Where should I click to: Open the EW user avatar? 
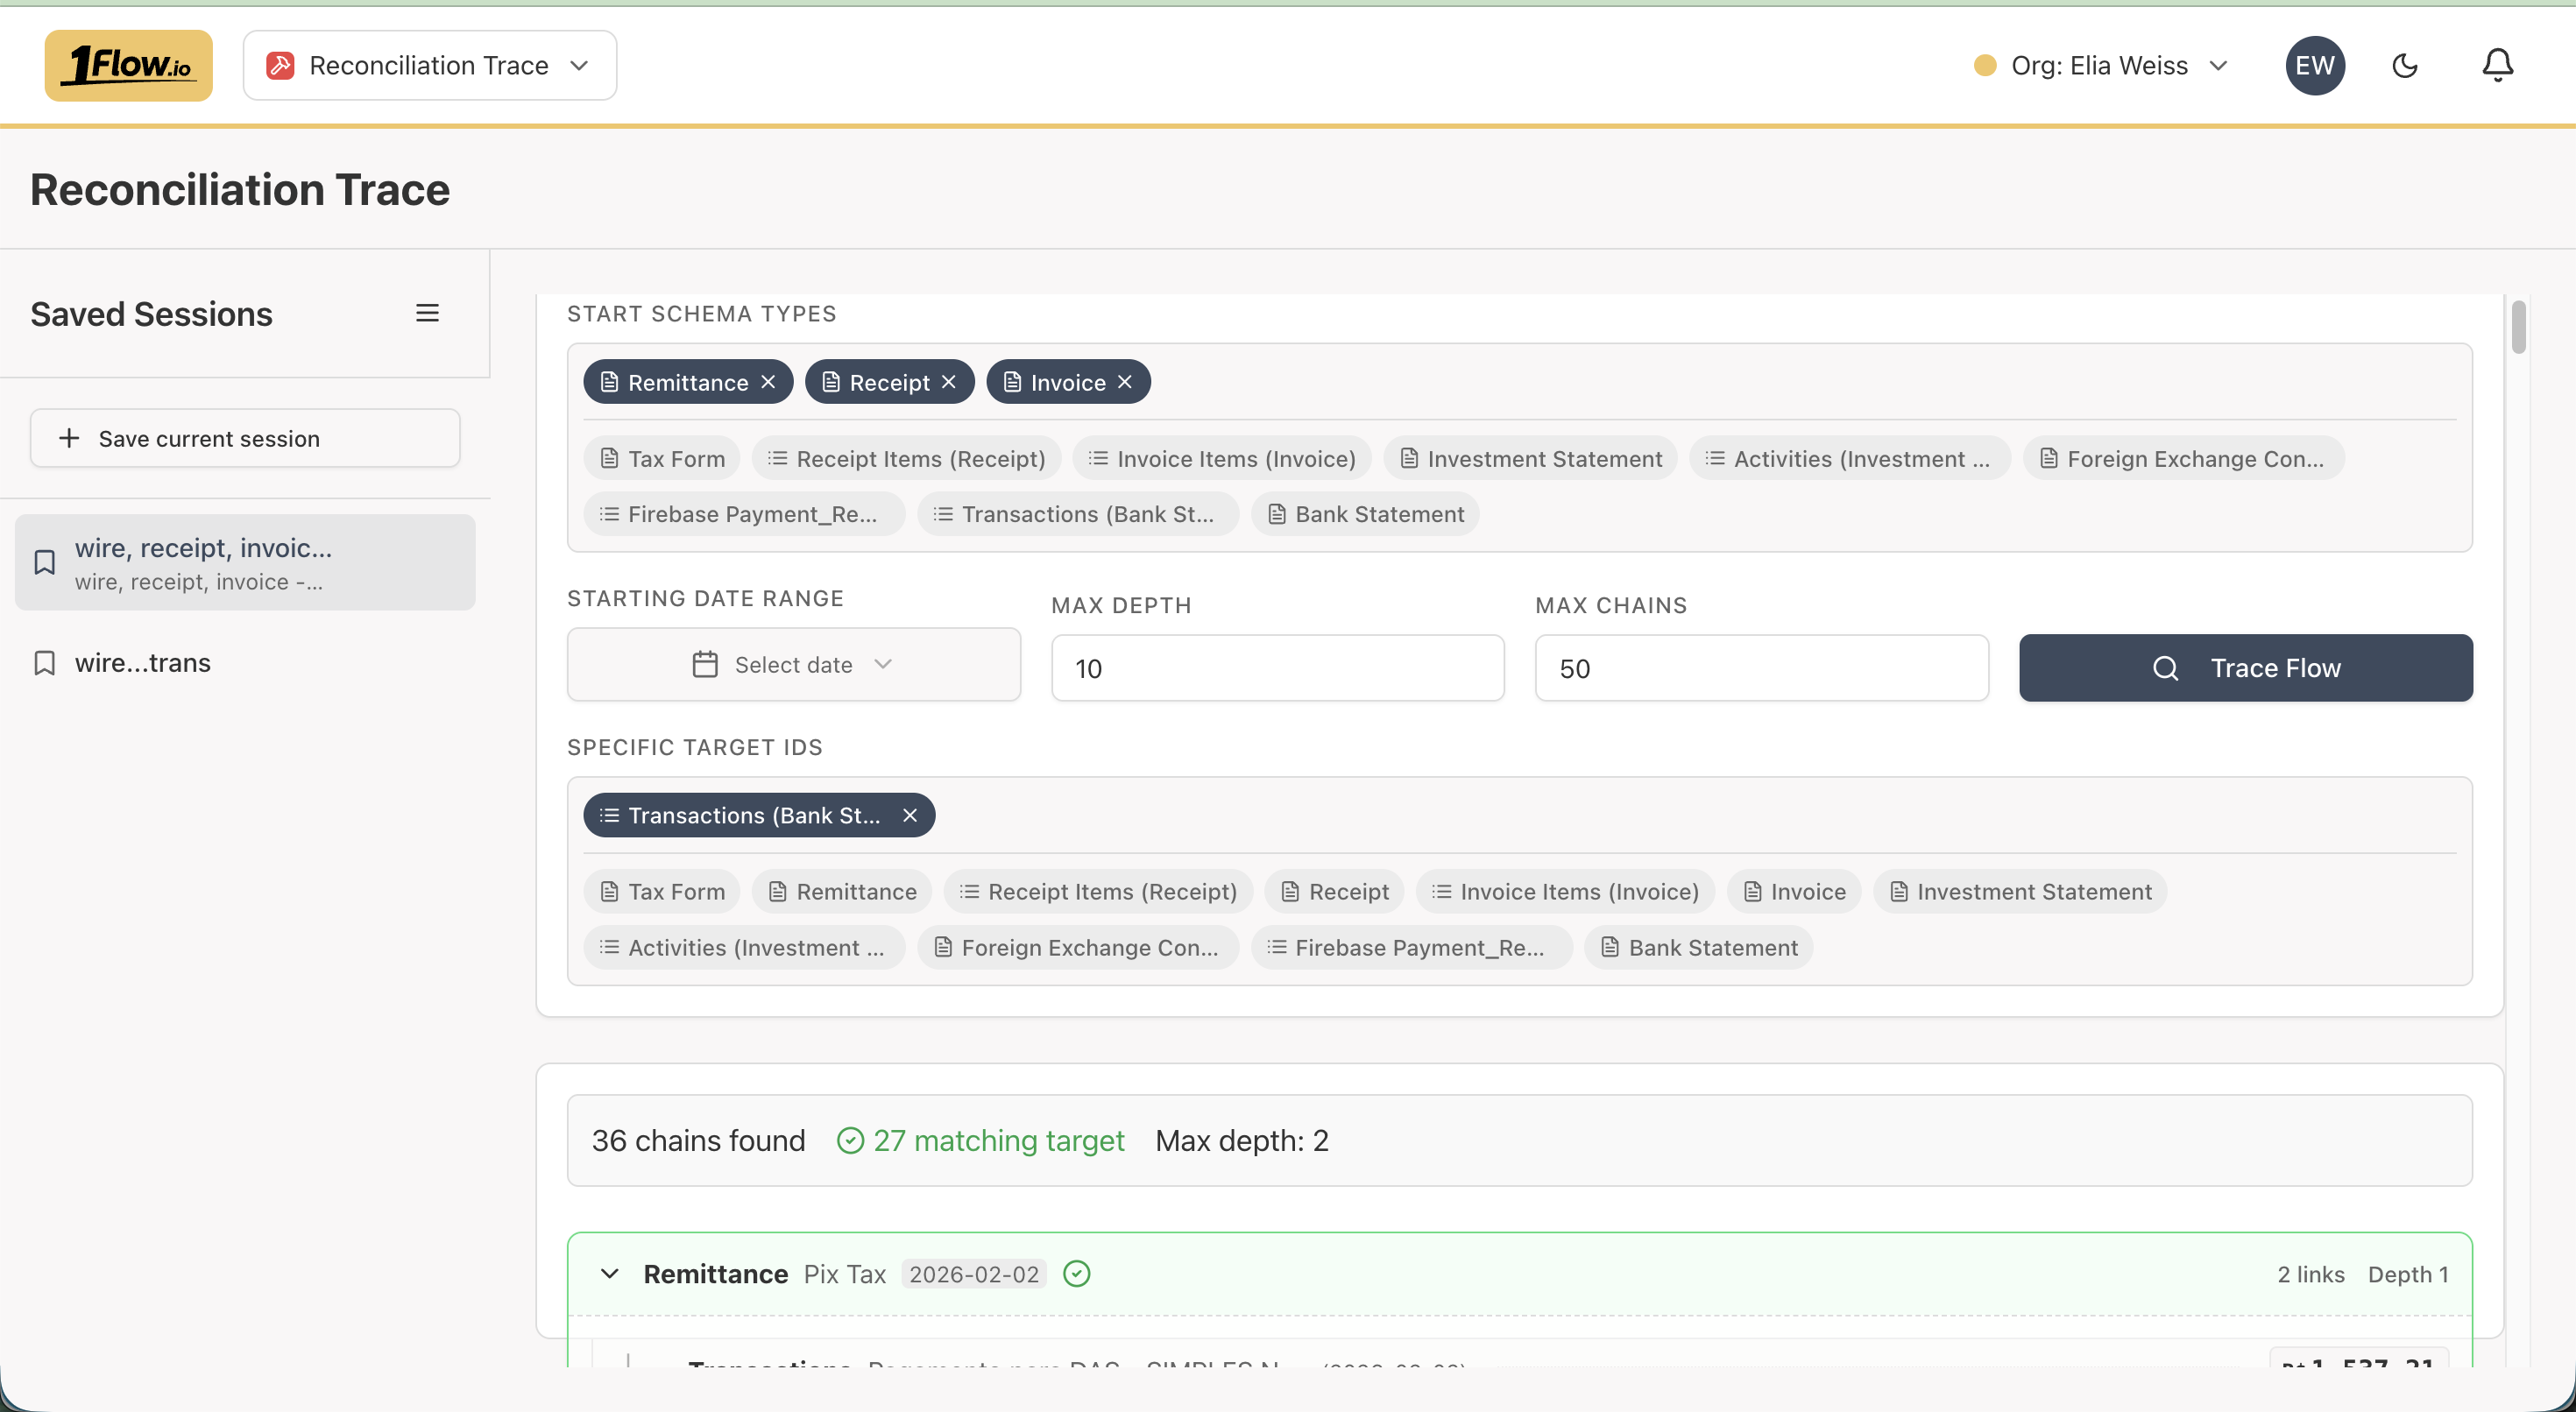point(2314,65)
